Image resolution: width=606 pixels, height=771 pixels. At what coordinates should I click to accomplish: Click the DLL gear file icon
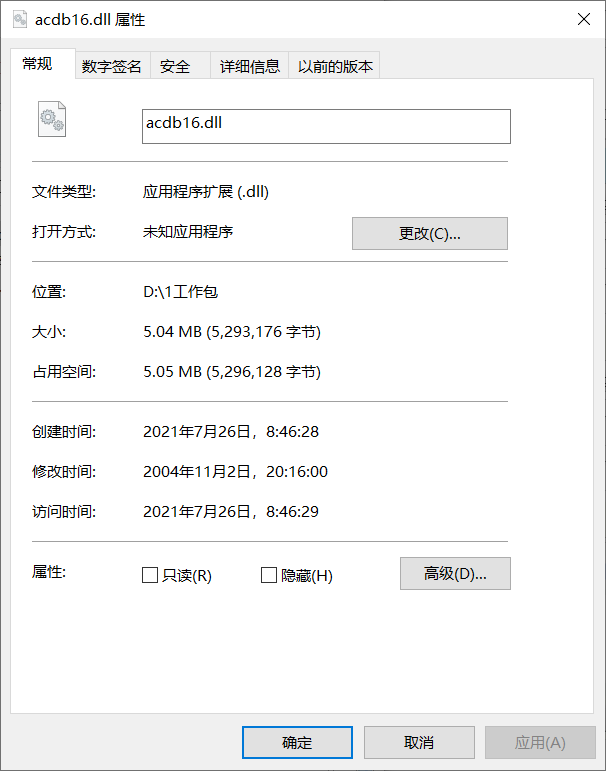(x=52, y=120)
